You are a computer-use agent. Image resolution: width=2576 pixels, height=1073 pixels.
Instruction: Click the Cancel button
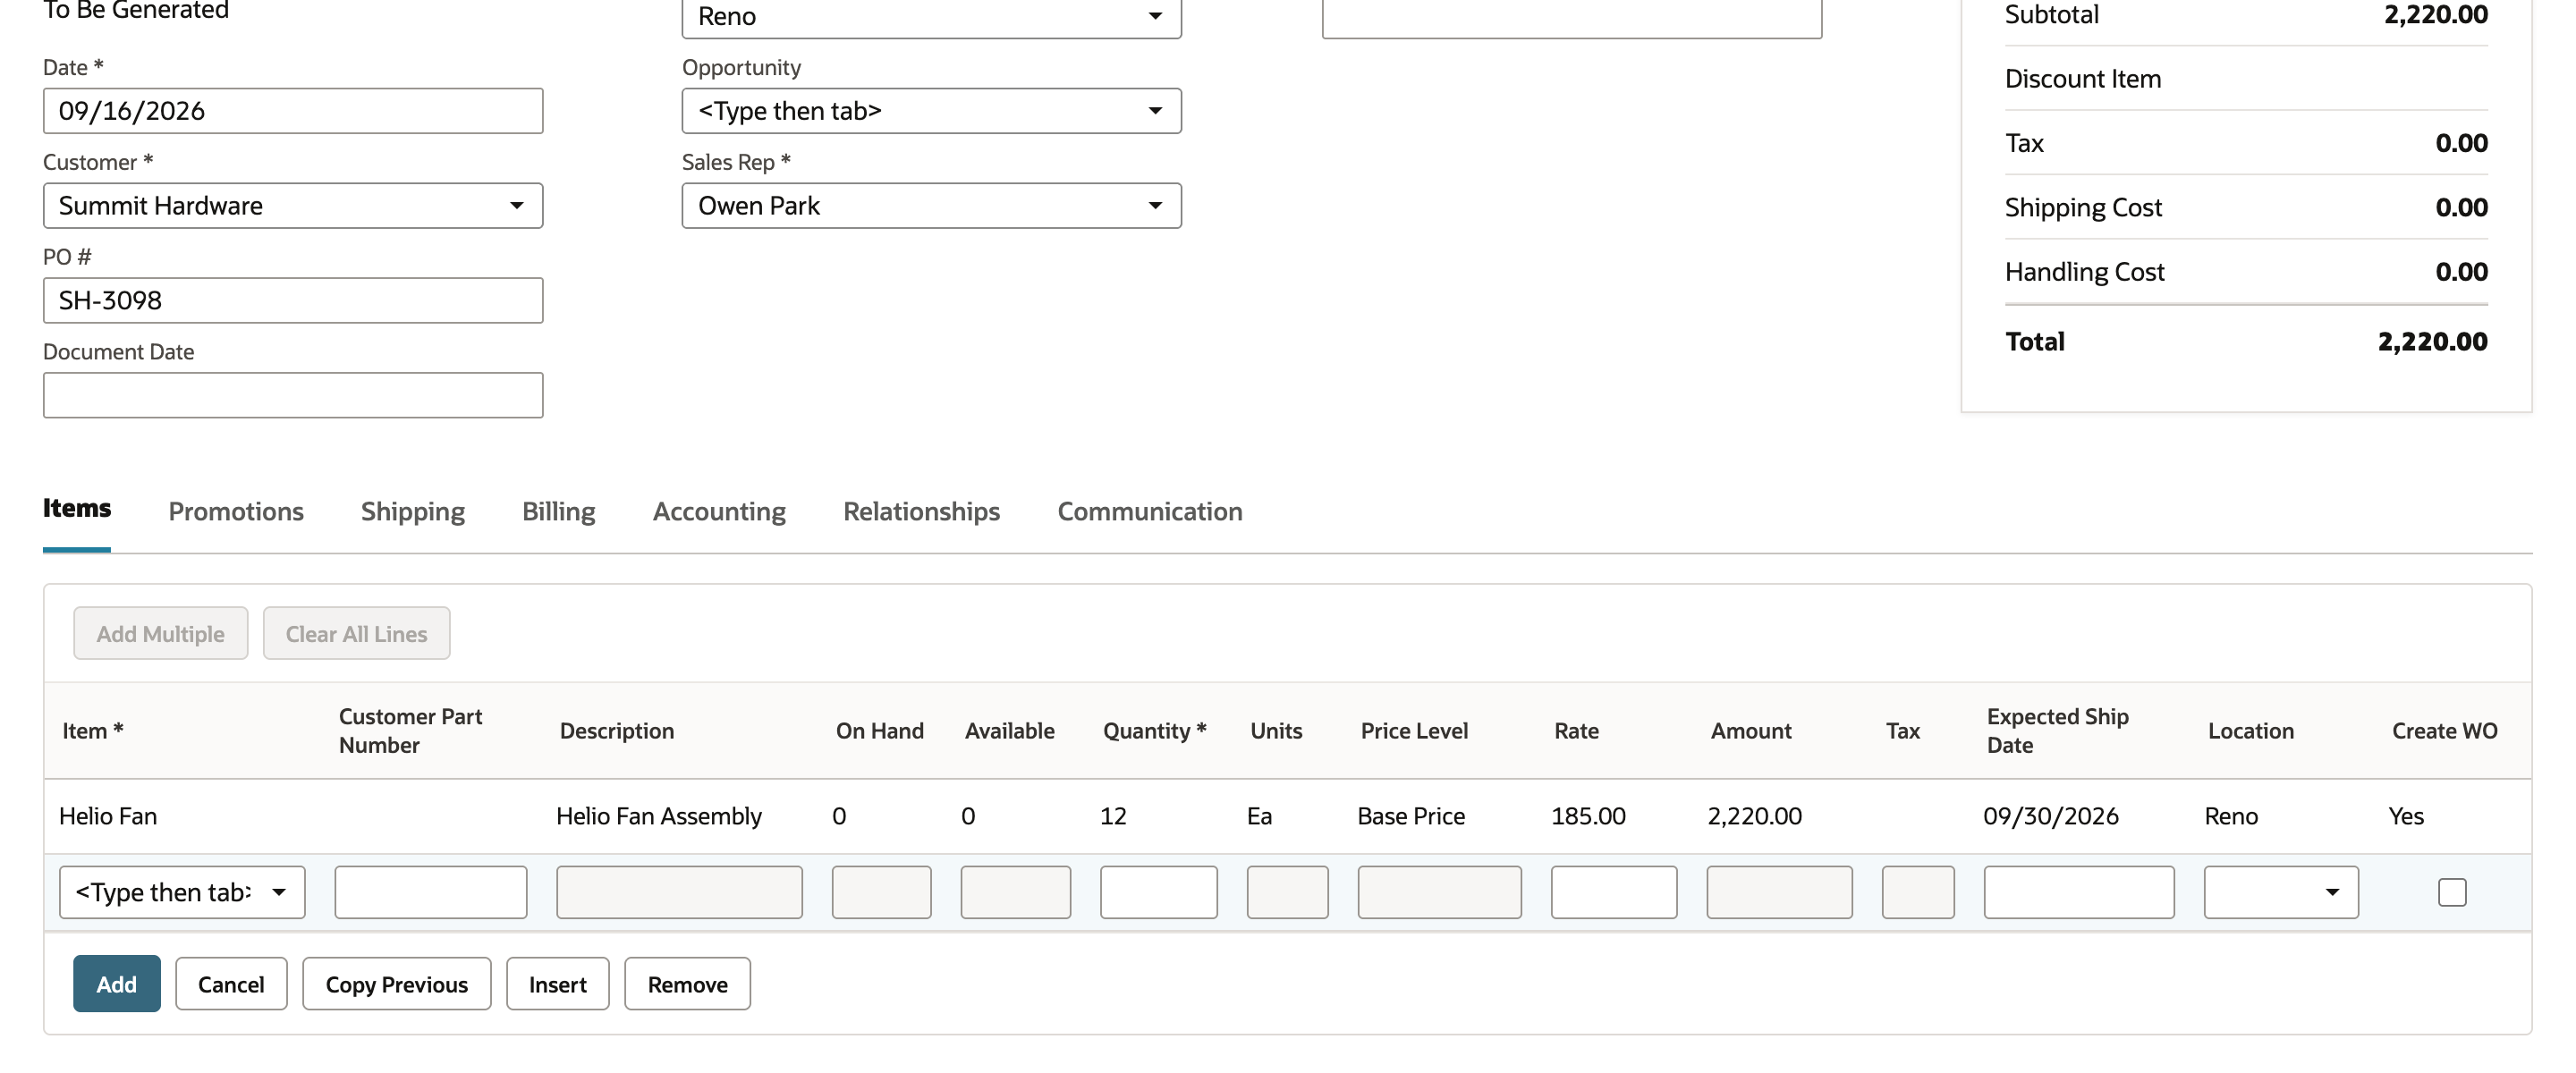[231, 983]
